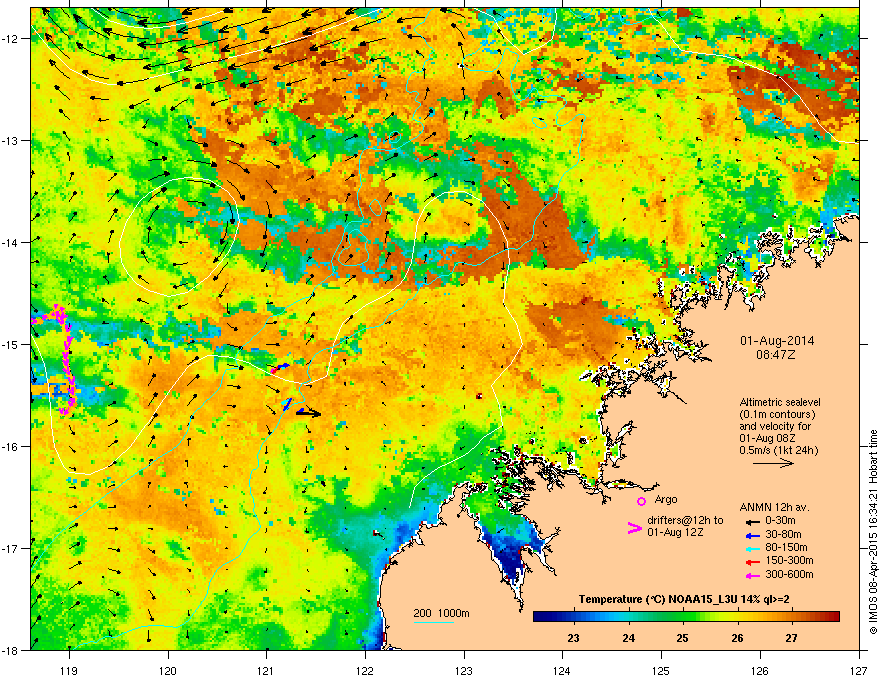Click longitude tick label 127
This screenshot has width=880, height=680.
point(859,670)
